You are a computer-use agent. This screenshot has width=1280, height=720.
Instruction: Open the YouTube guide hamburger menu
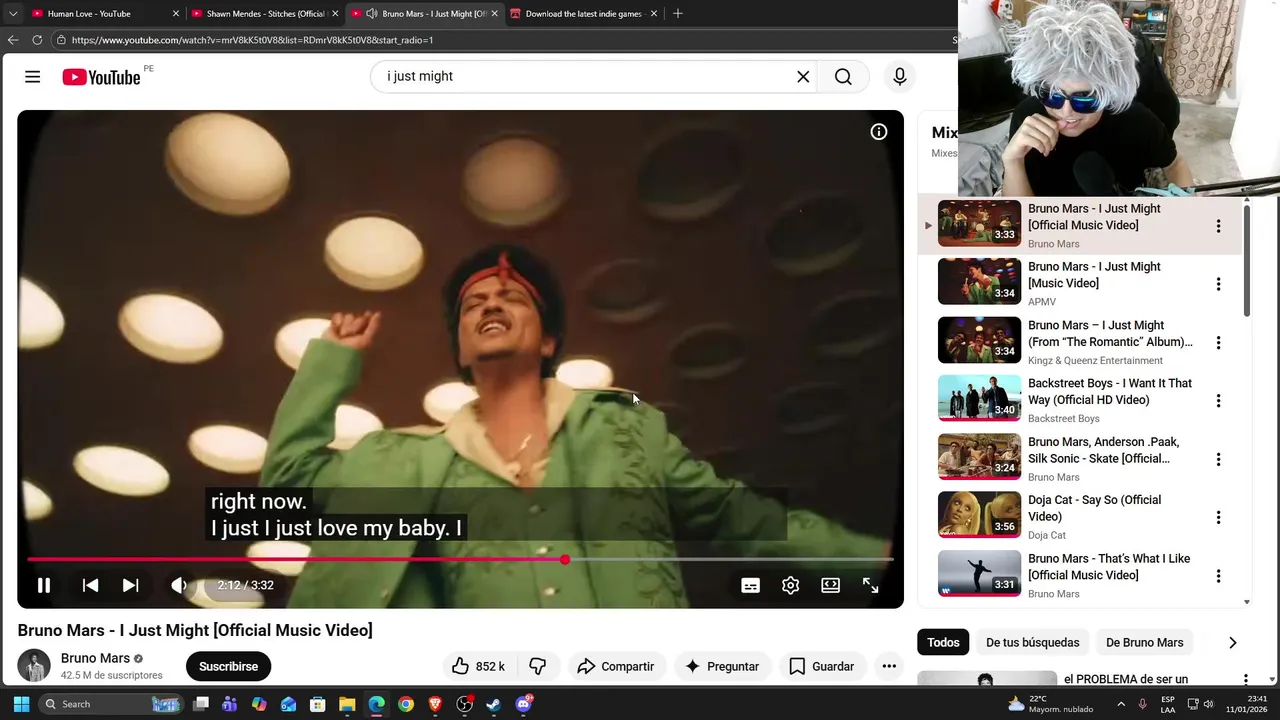click(33, 77)
